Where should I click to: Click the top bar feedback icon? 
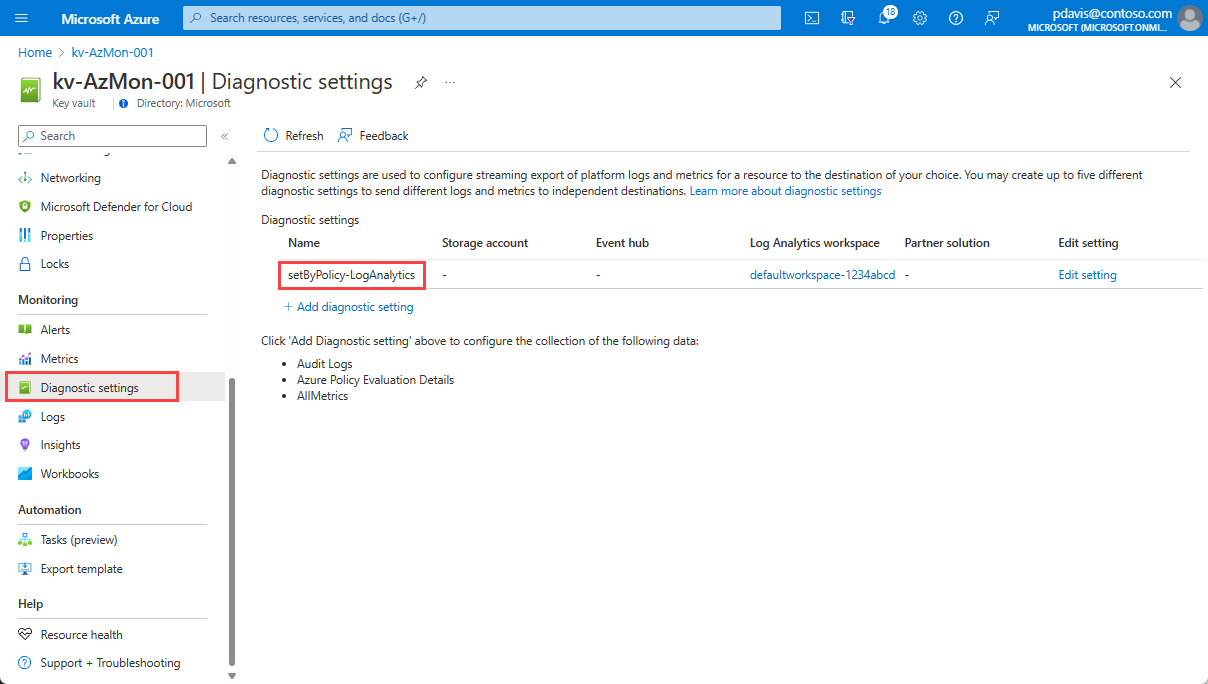click(x=992, y=18)
